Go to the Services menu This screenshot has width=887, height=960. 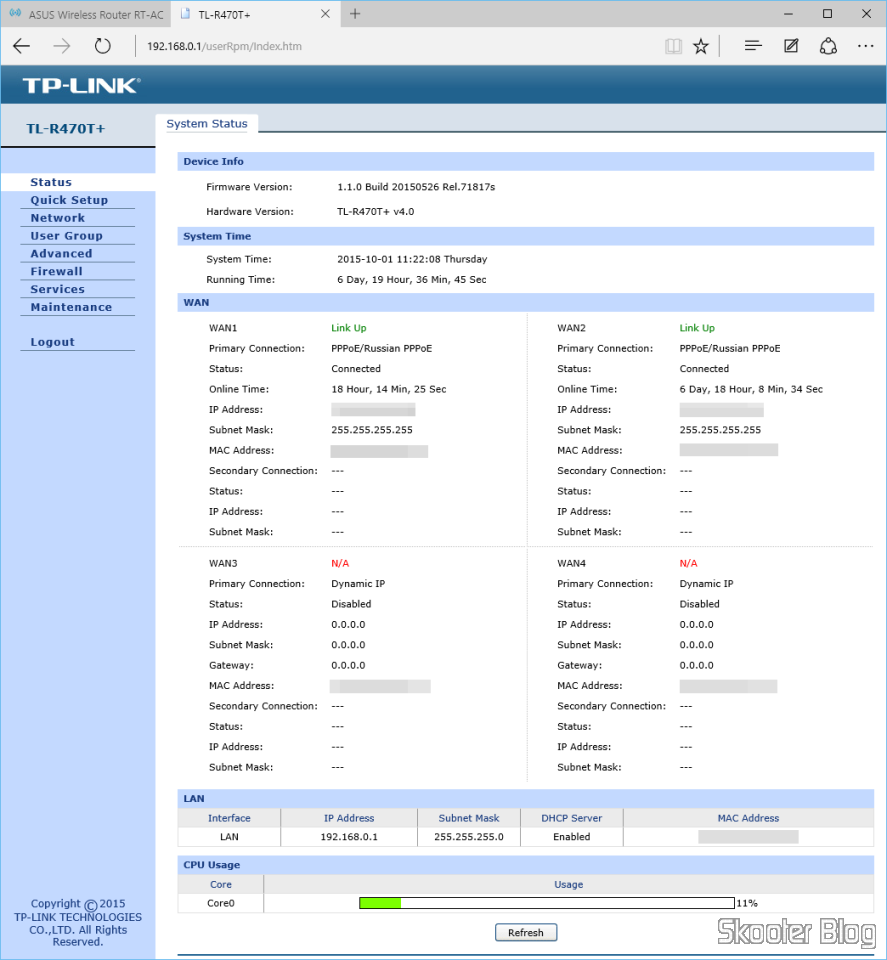(58, 289)
